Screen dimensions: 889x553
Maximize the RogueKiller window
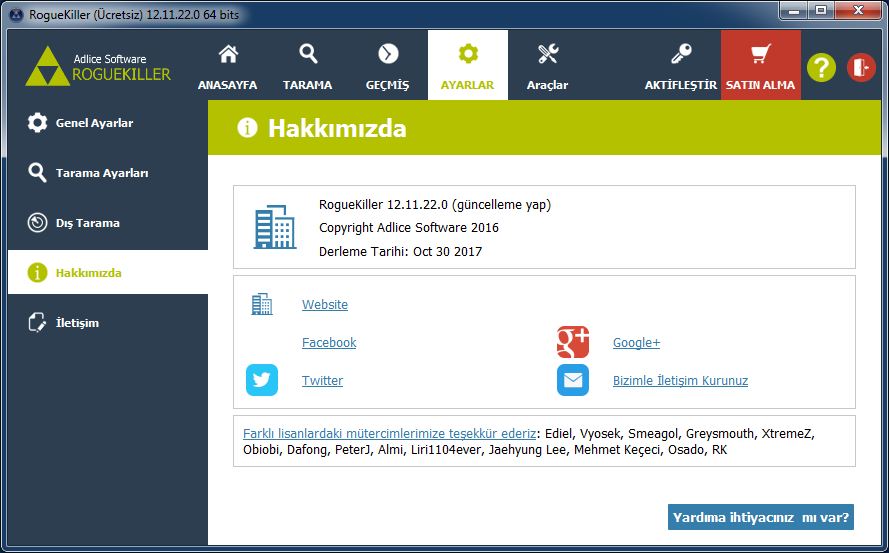click(820, 11)
